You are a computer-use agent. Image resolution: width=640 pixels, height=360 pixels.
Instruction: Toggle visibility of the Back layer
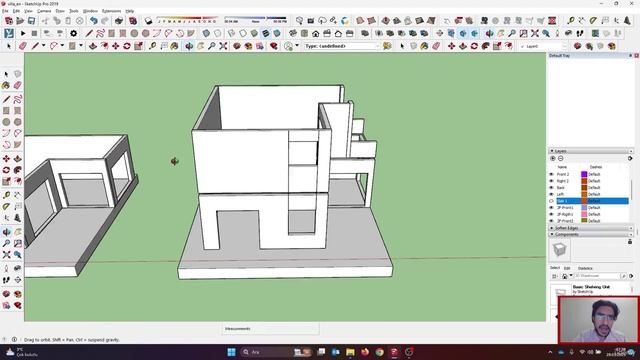551,188
